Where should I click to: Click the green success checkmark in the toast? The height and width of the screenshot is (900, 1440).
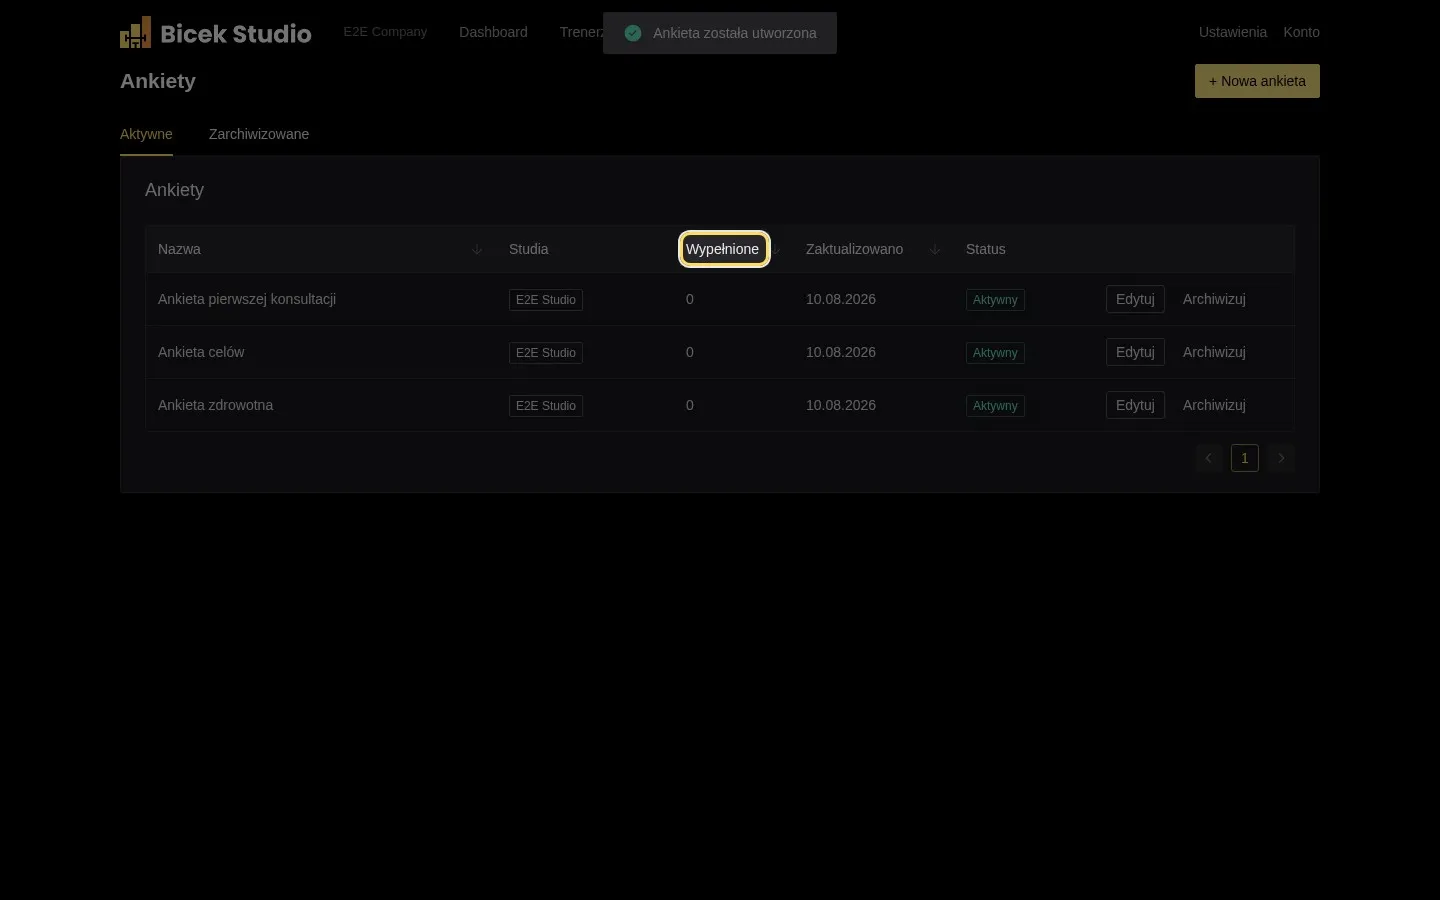(633, 33)
